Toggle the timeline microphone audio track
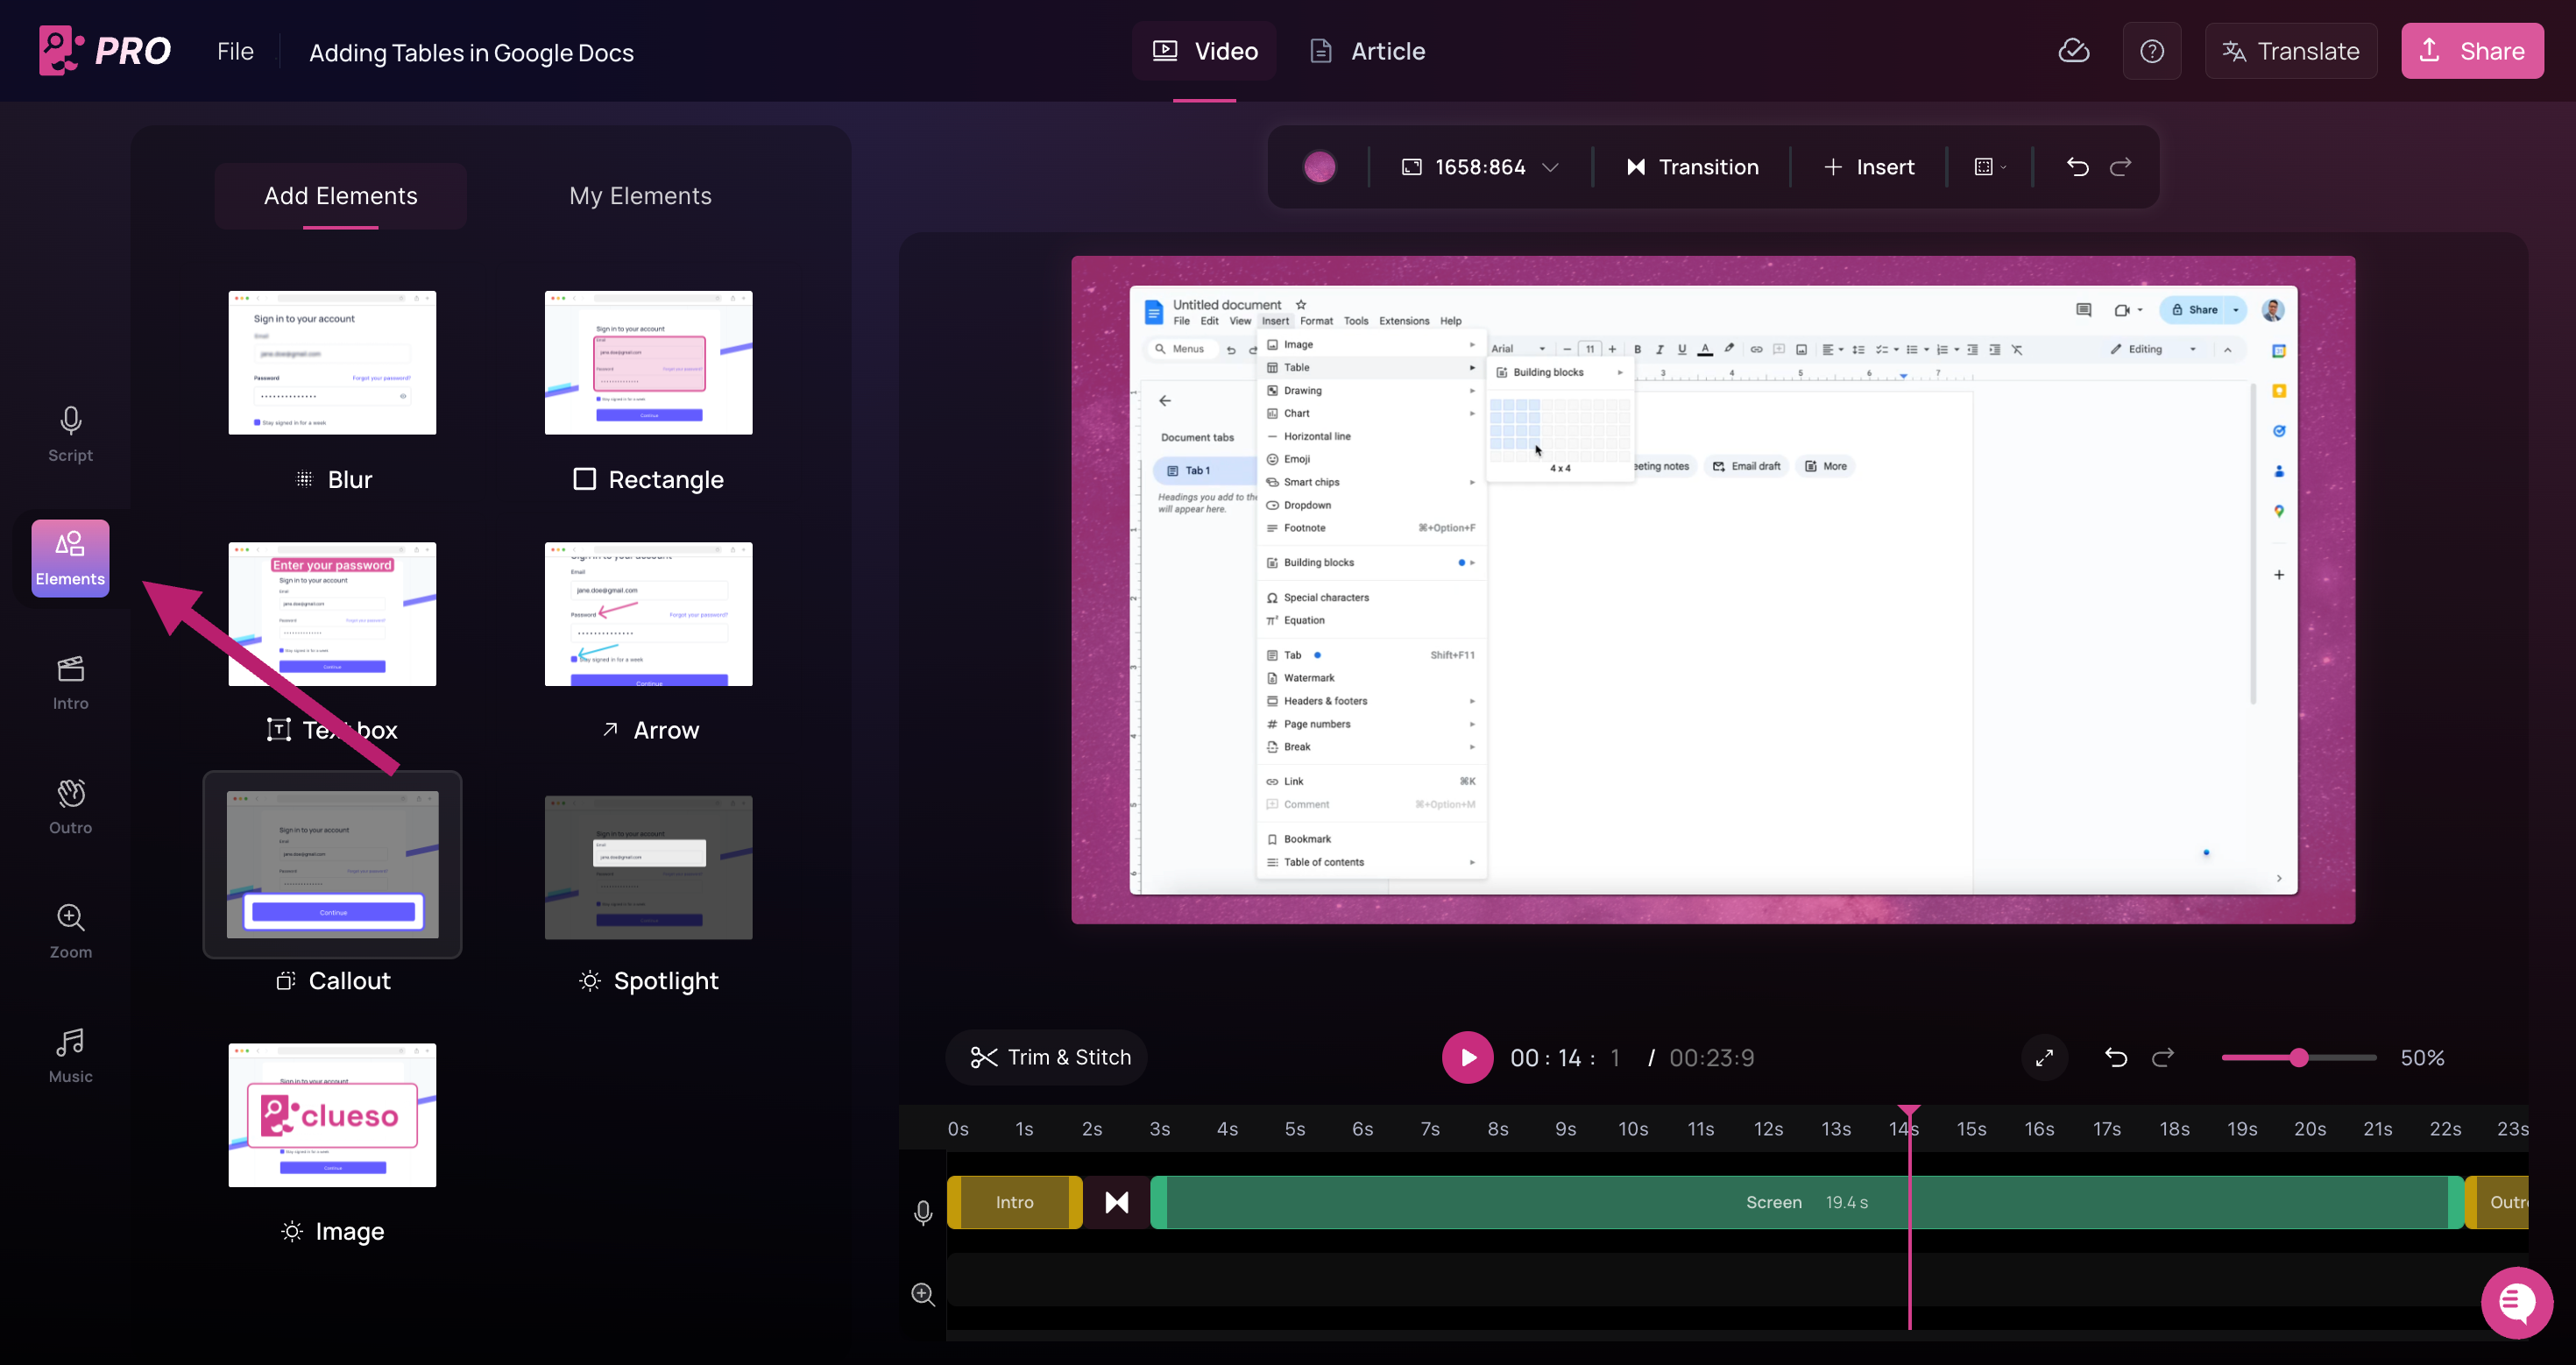Screen dimensions: 2576x1365 coord(923,1212)
